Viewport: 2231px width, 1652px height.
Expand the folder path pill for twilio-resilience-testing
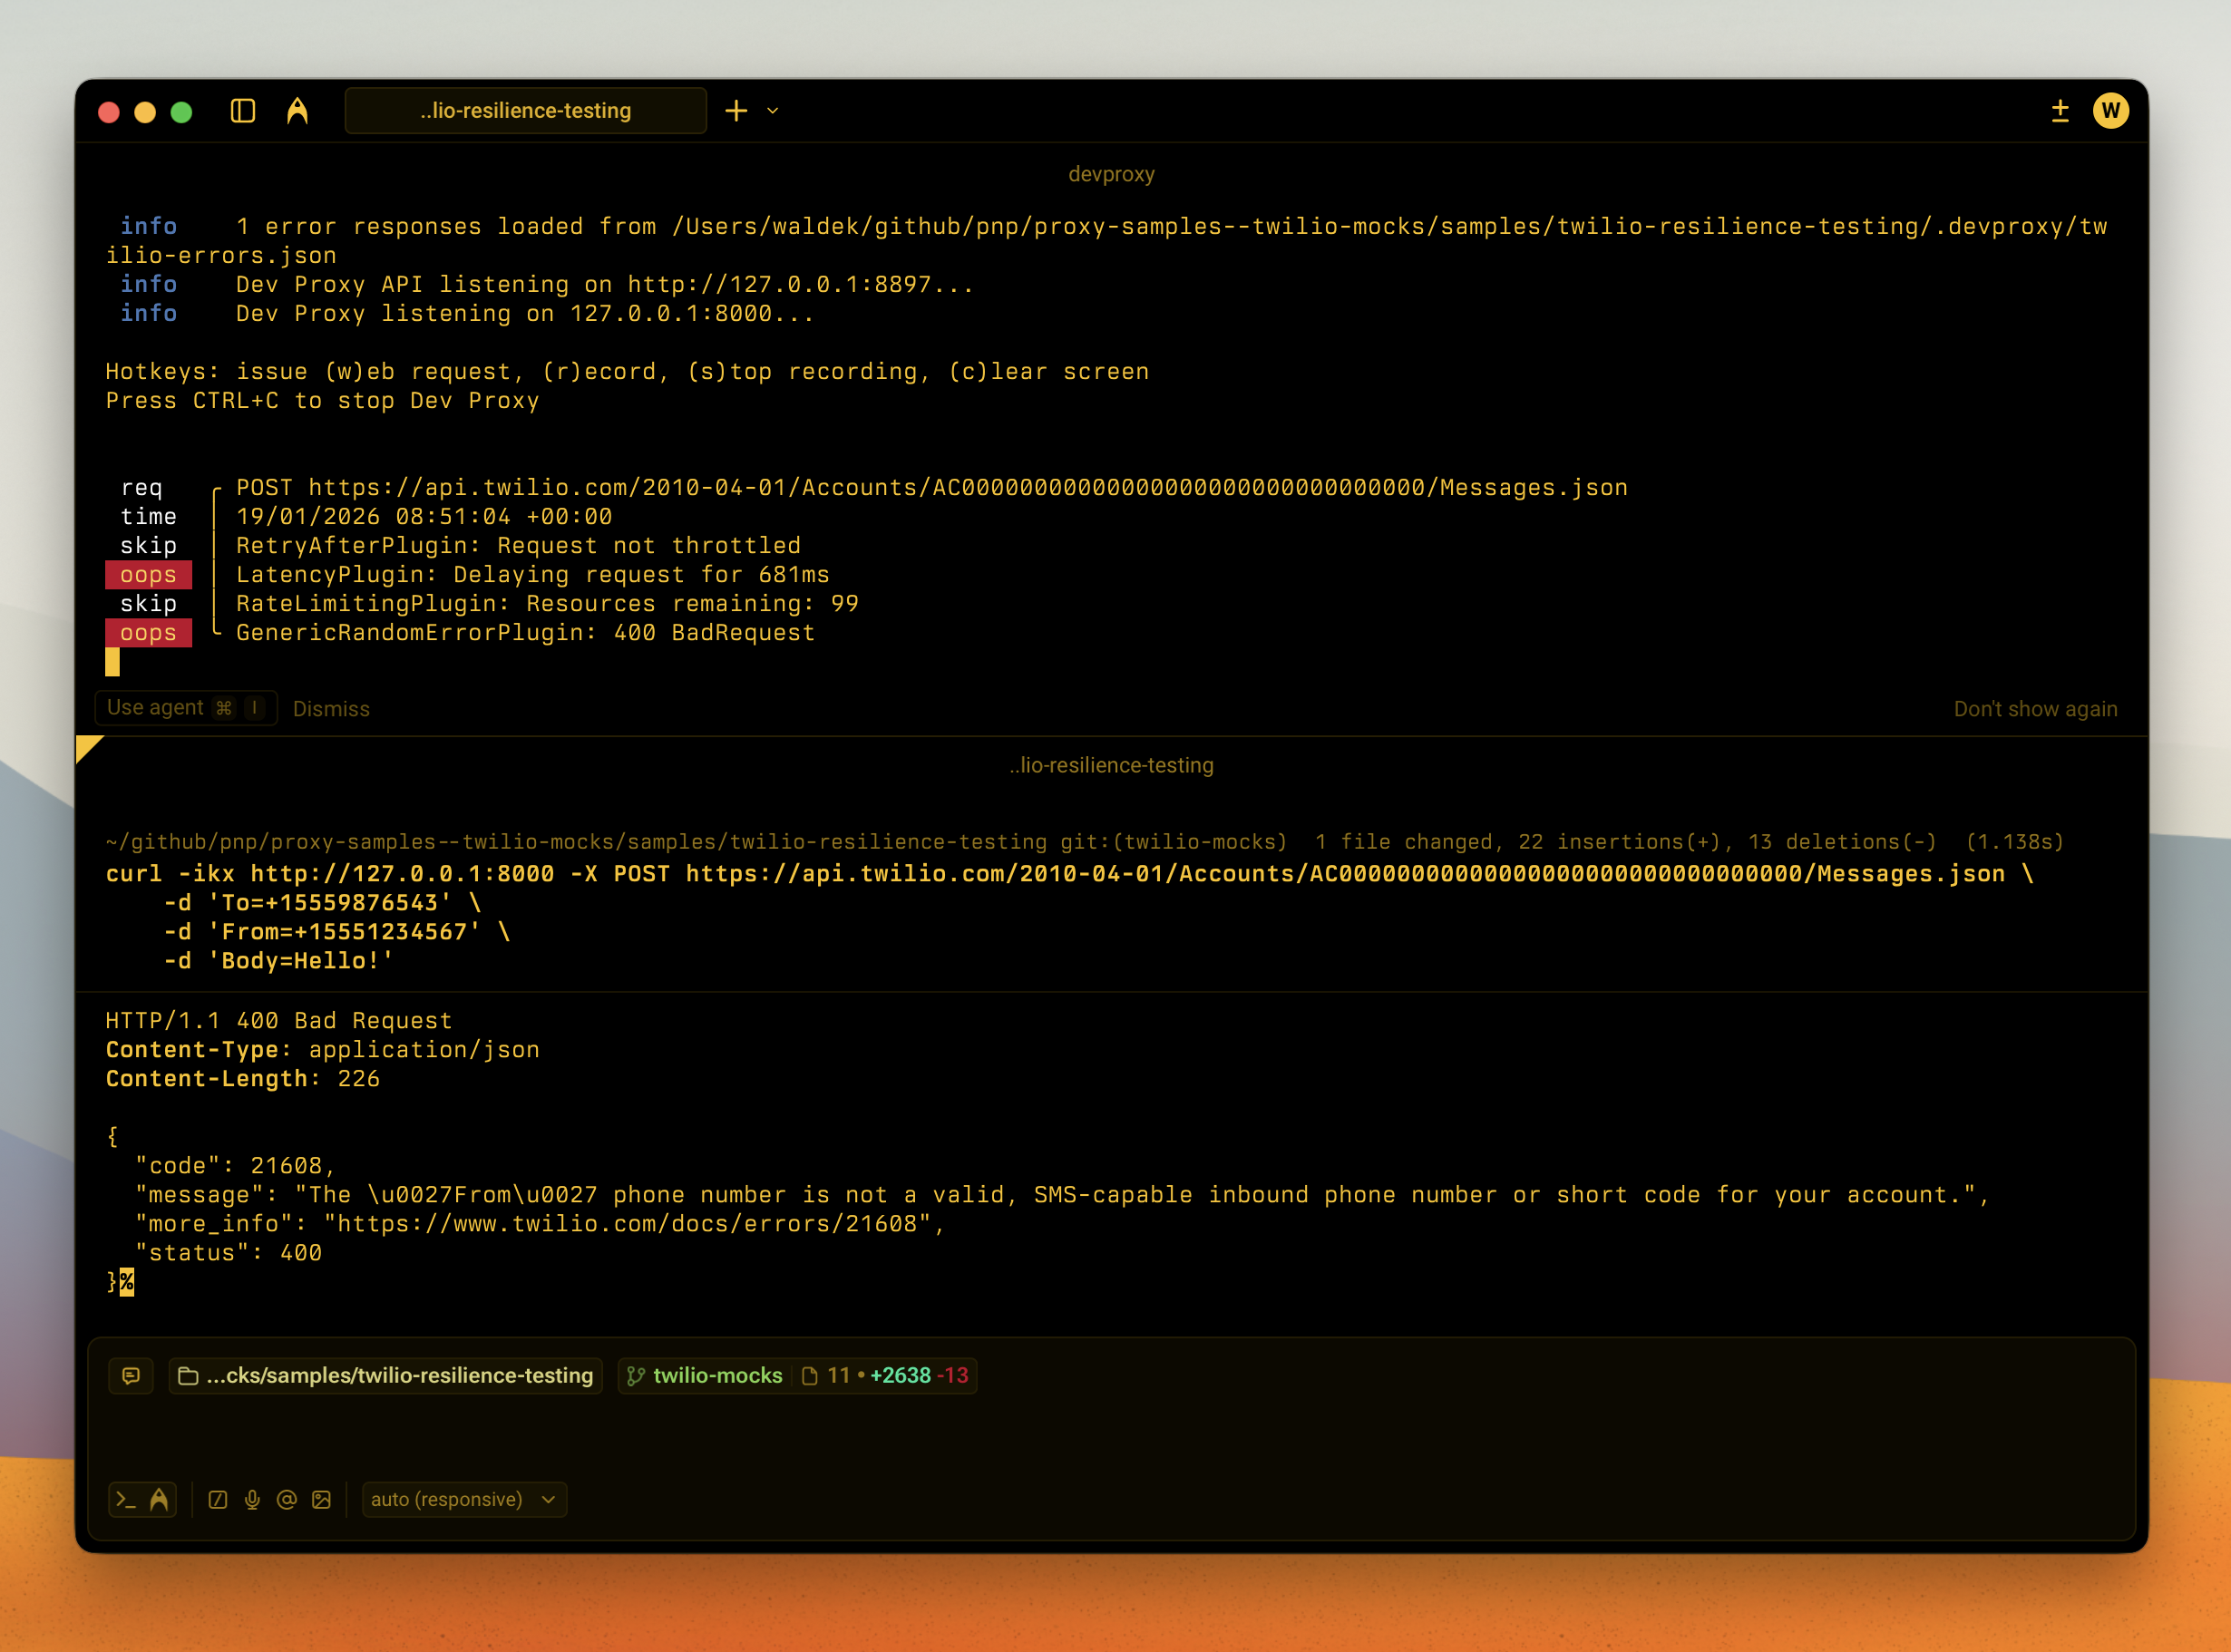click(x=385, y=1375)
